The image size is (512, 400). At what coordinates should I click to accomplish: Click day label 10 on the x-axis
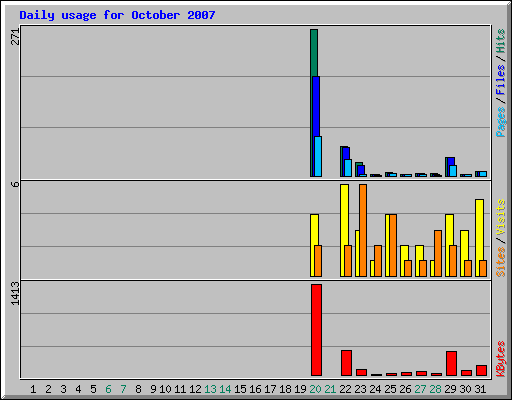click(x=165, y=389)
